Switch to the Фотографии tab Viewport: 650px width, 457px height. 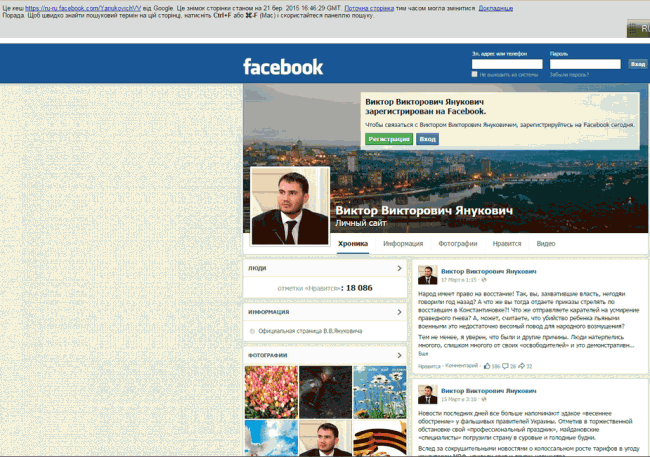457,244
